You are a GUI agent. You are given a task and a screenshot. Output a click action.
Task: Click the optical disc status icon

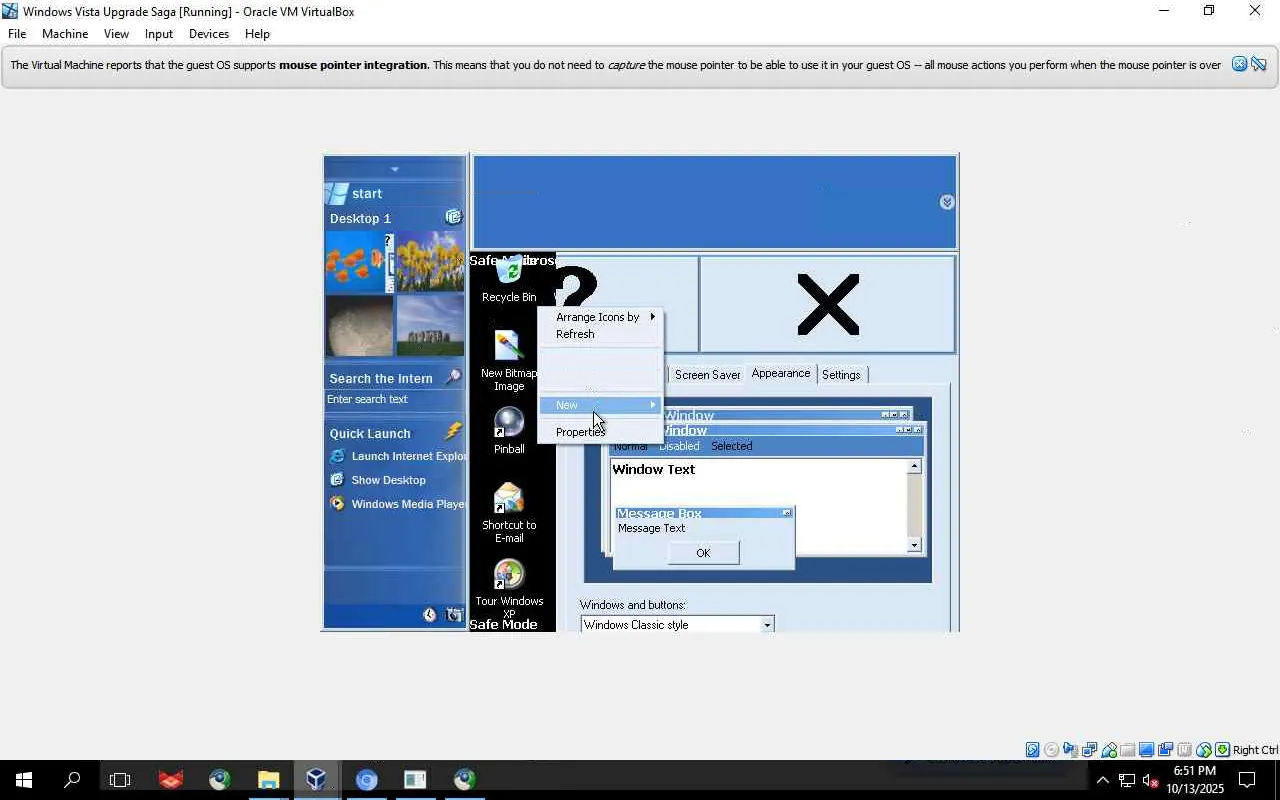(x=1051, y=750)
